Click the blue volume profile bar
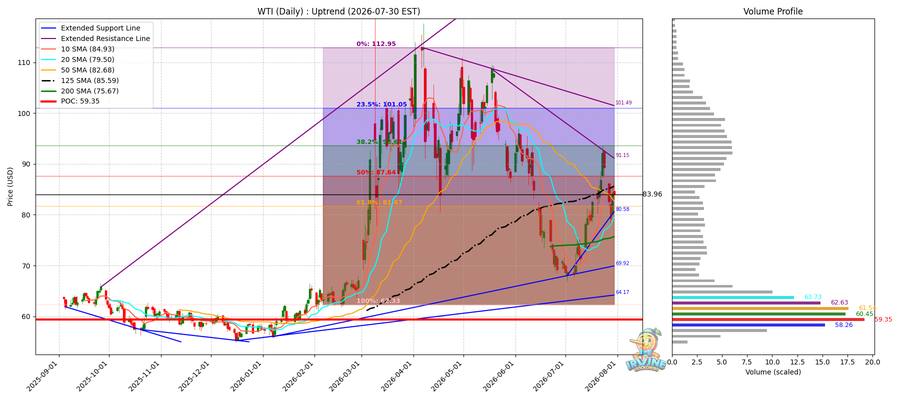Screen dimensions: 900x400 (748, 325)
